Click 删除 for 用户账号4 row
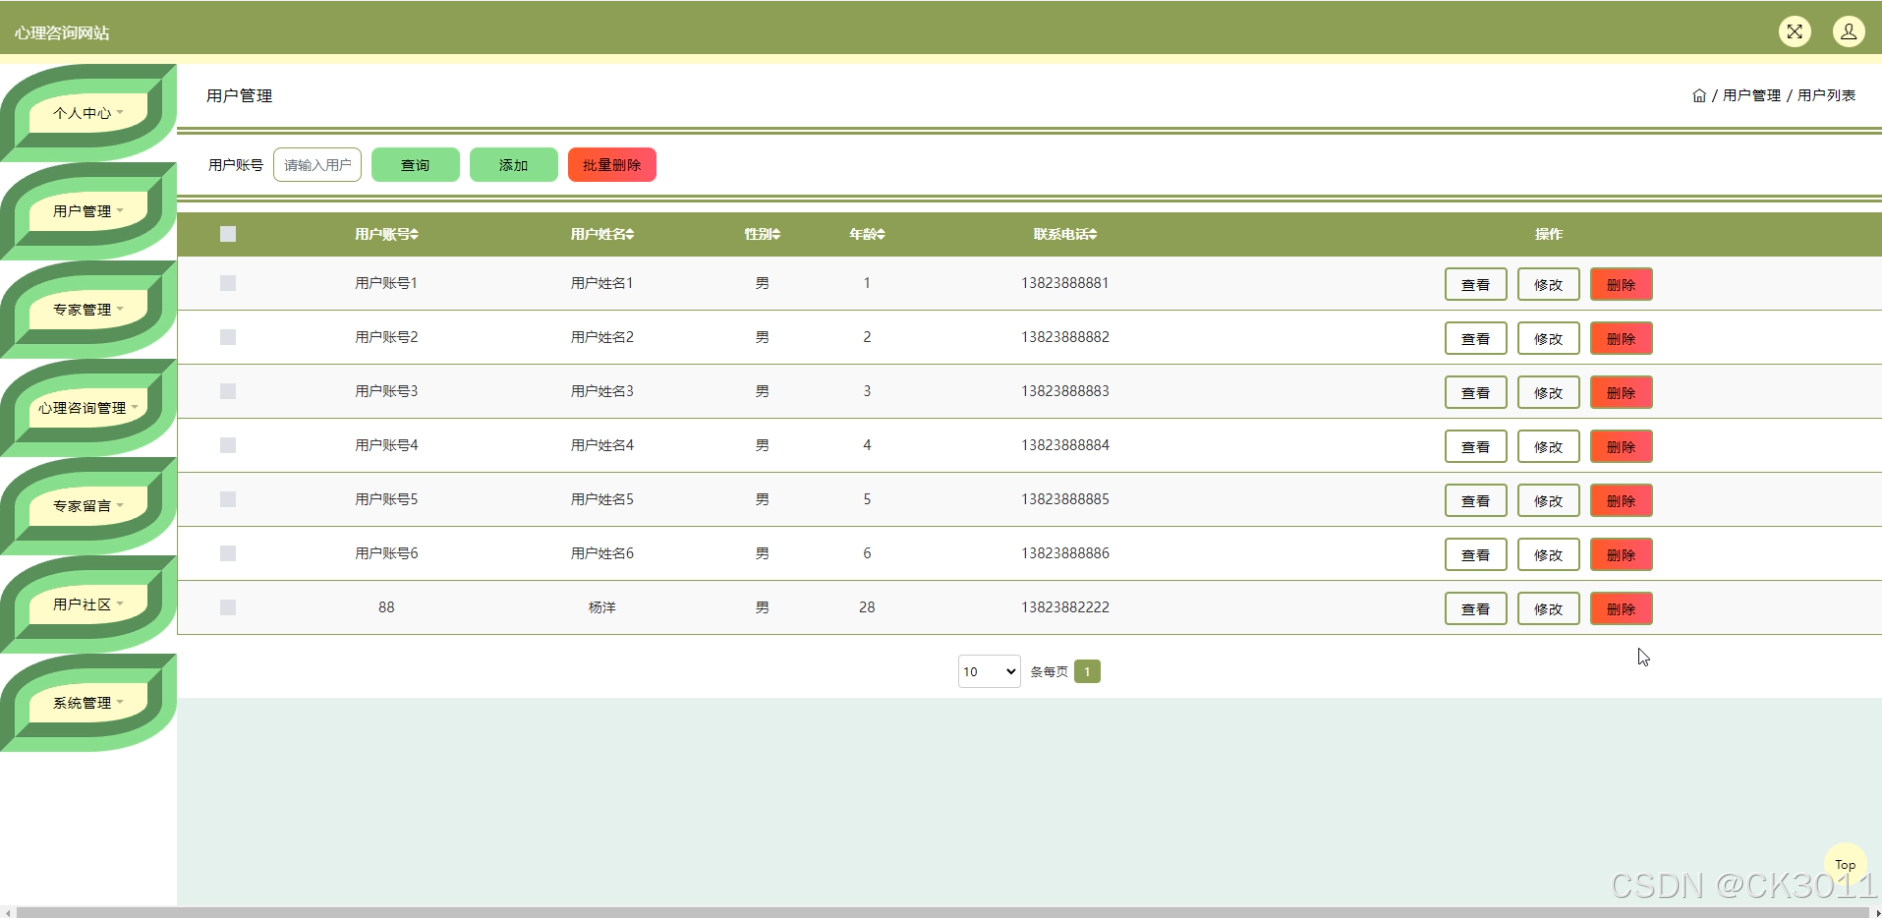 1621,446
